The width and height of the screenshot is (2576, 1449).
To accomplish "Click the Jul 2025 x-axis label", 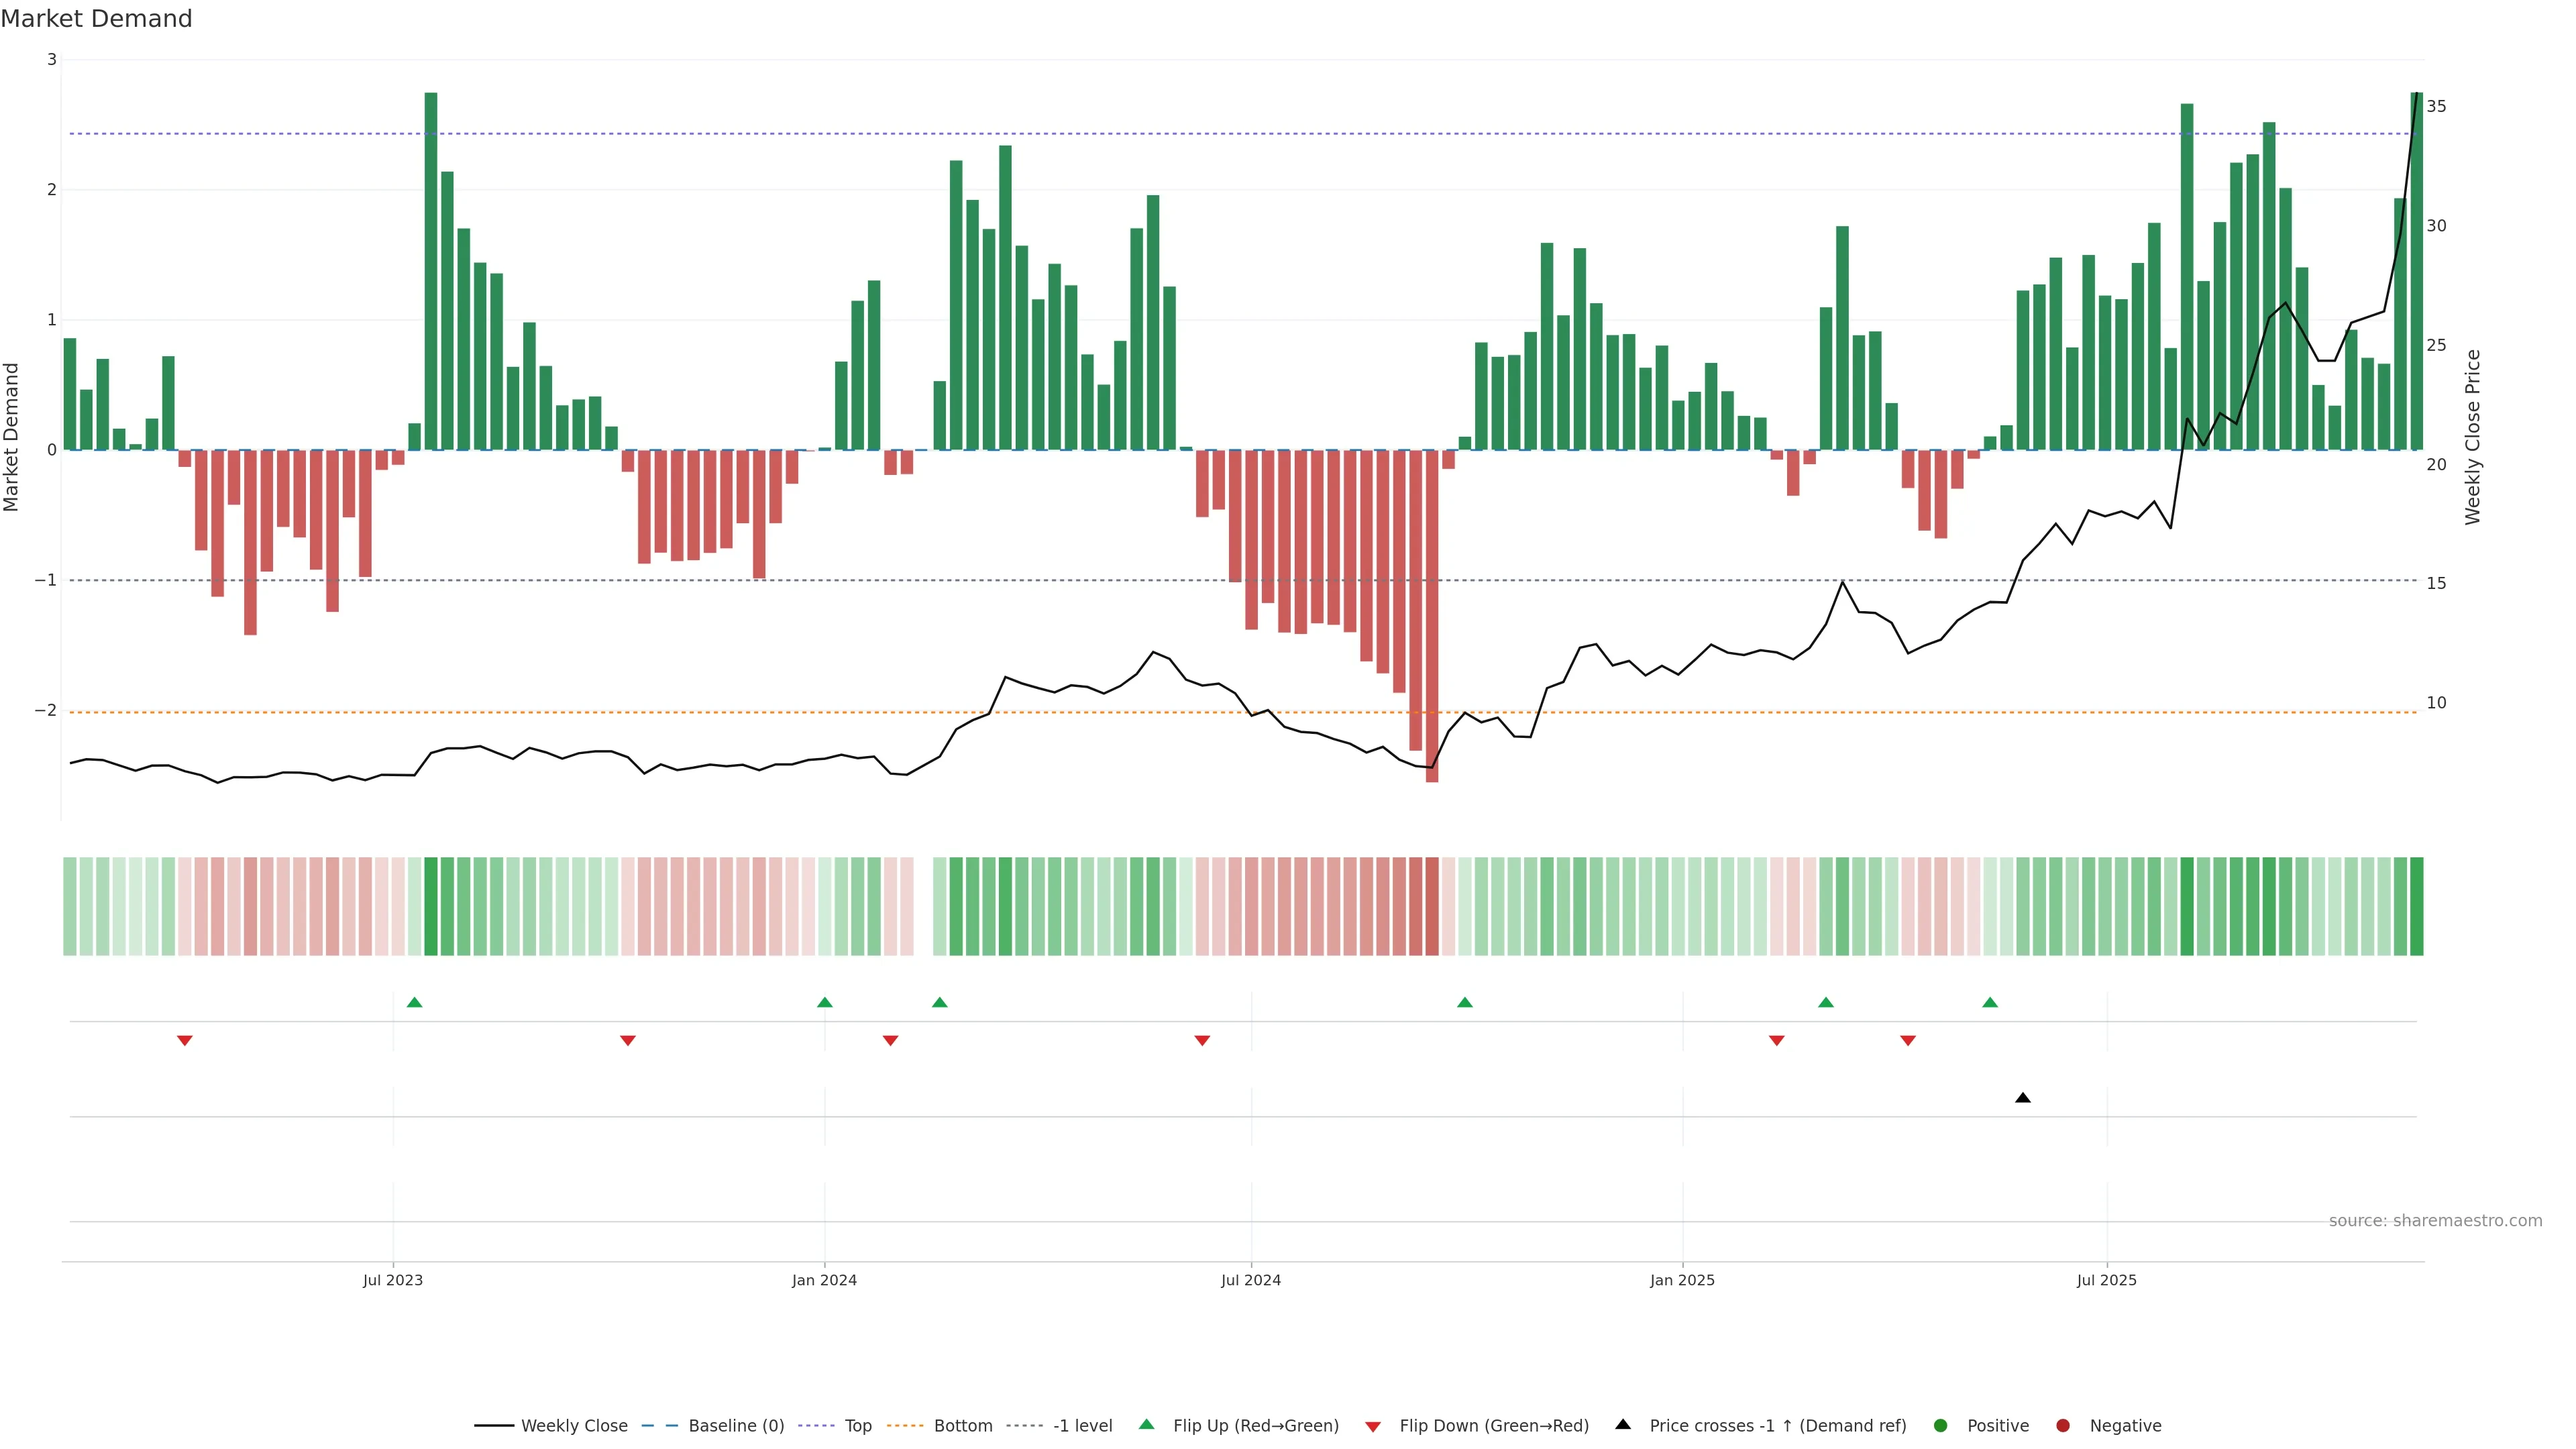I will click(2106, 1280).
